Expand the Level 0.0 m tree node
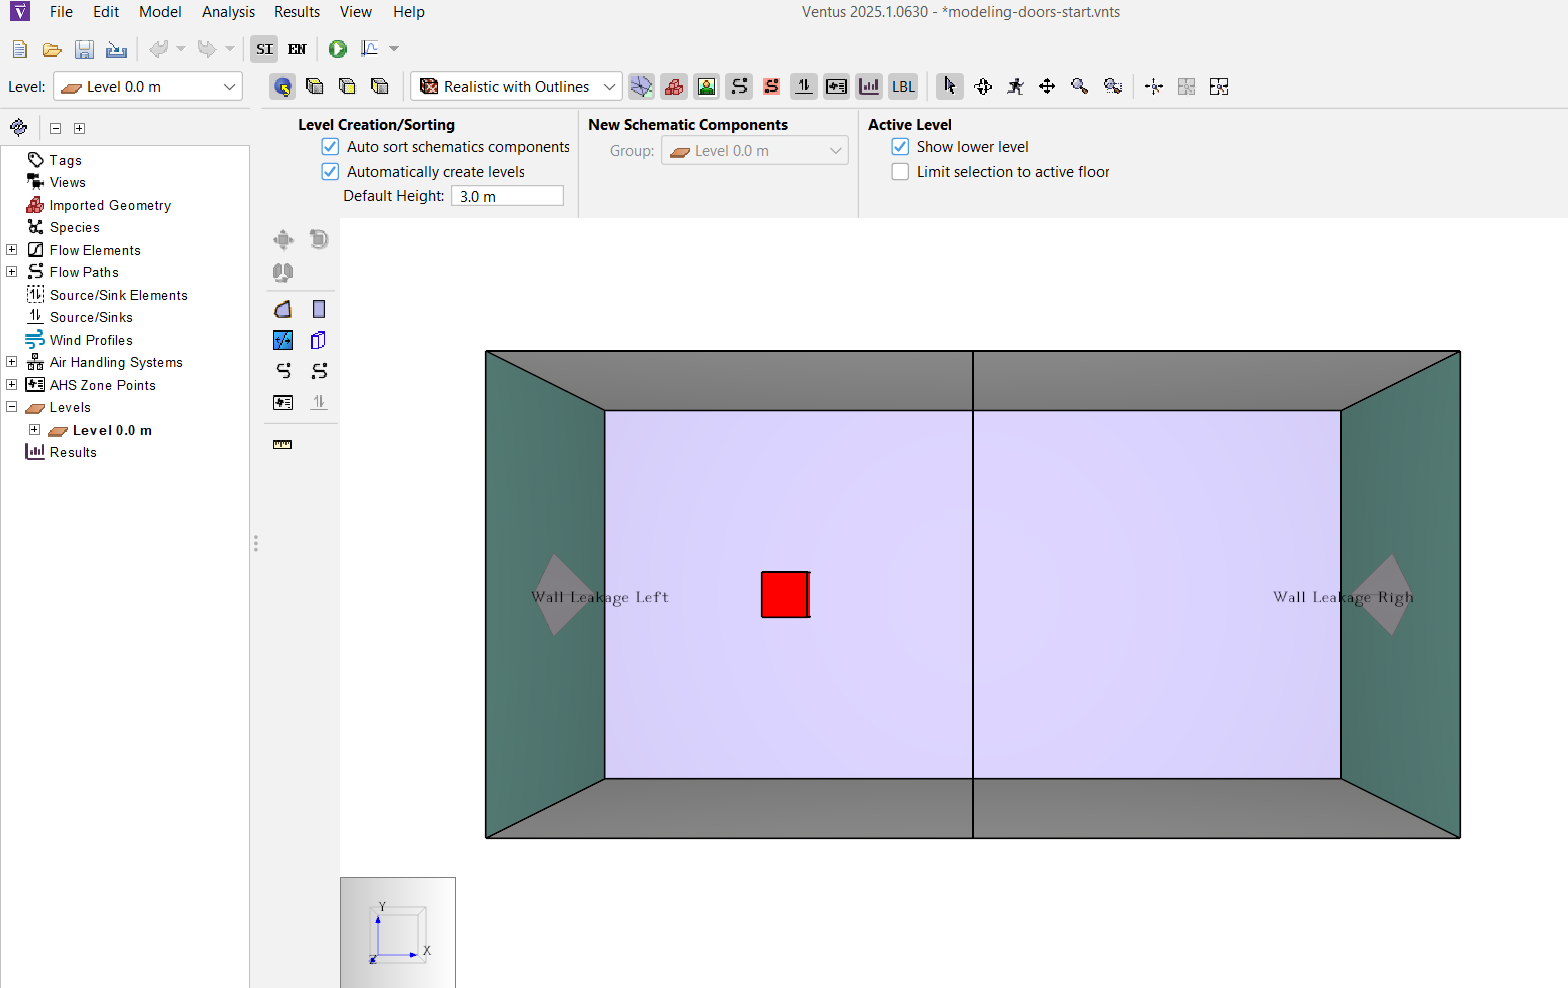The image size is (1568, 988). click(x=35, y=430)
